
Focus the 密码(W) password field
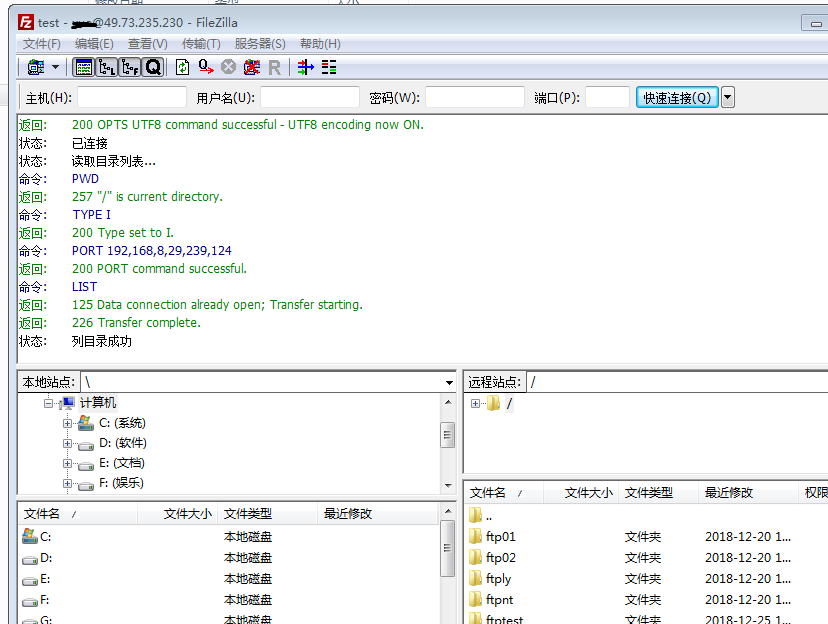pyautogui.click(x=475, y=98)
